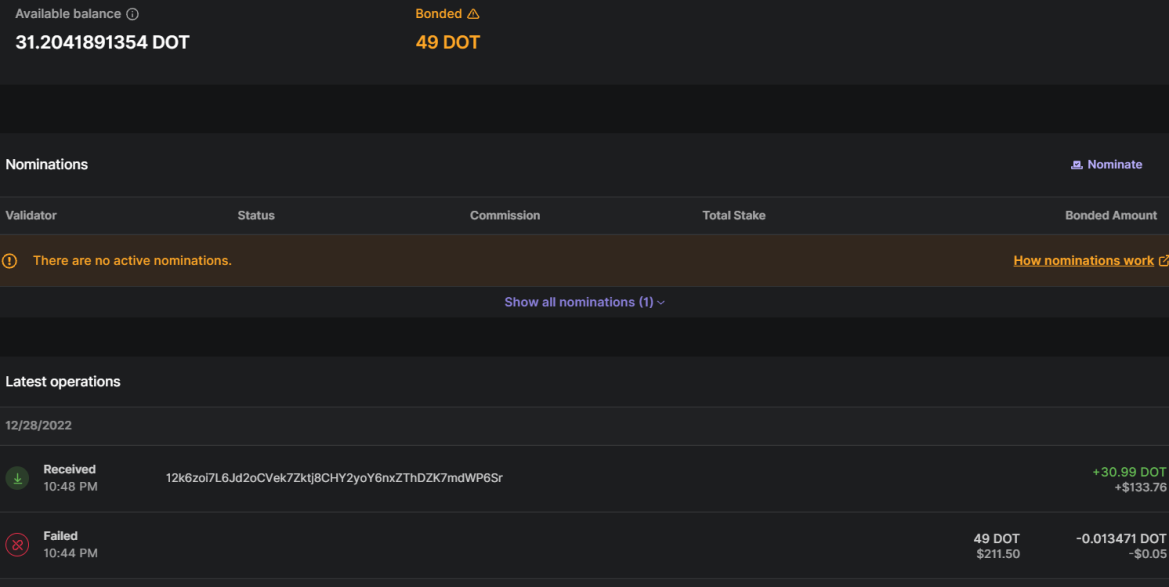Click the external link icon after 'How nominations work'

pos(1163,261)
